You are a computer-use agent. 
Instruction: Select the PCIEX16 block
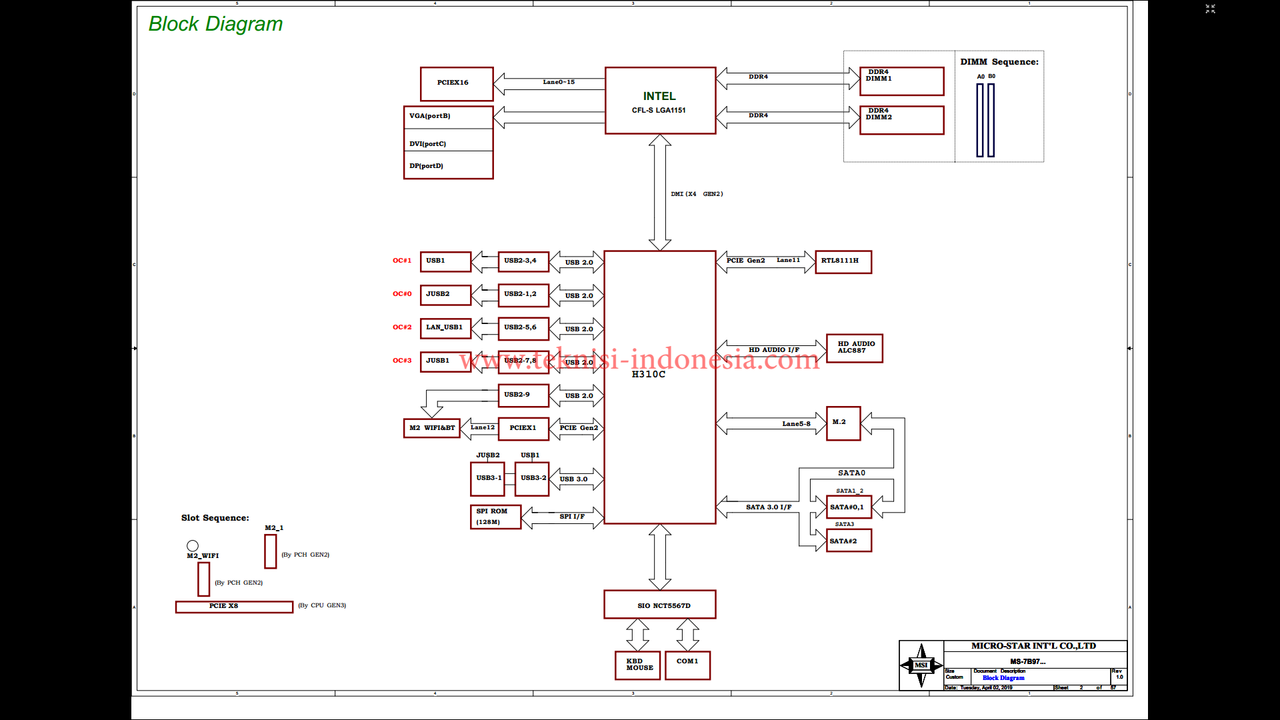tap(457, 83)
